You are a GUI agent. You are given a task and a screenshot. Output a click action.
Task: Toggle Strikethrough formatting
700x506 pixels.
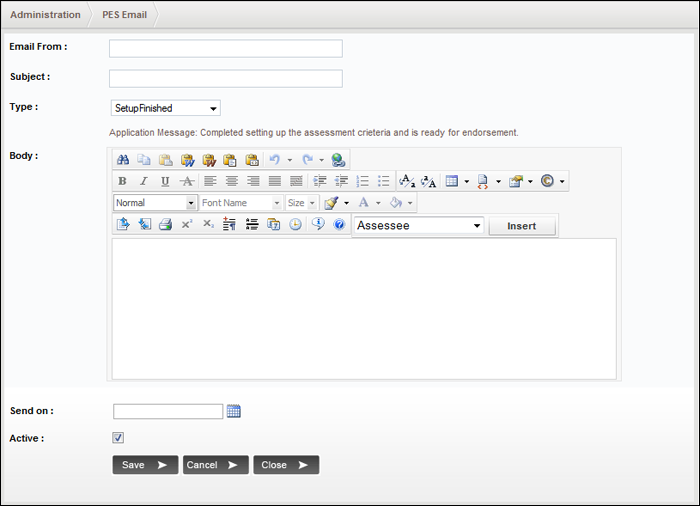click(x=187, y=181)
